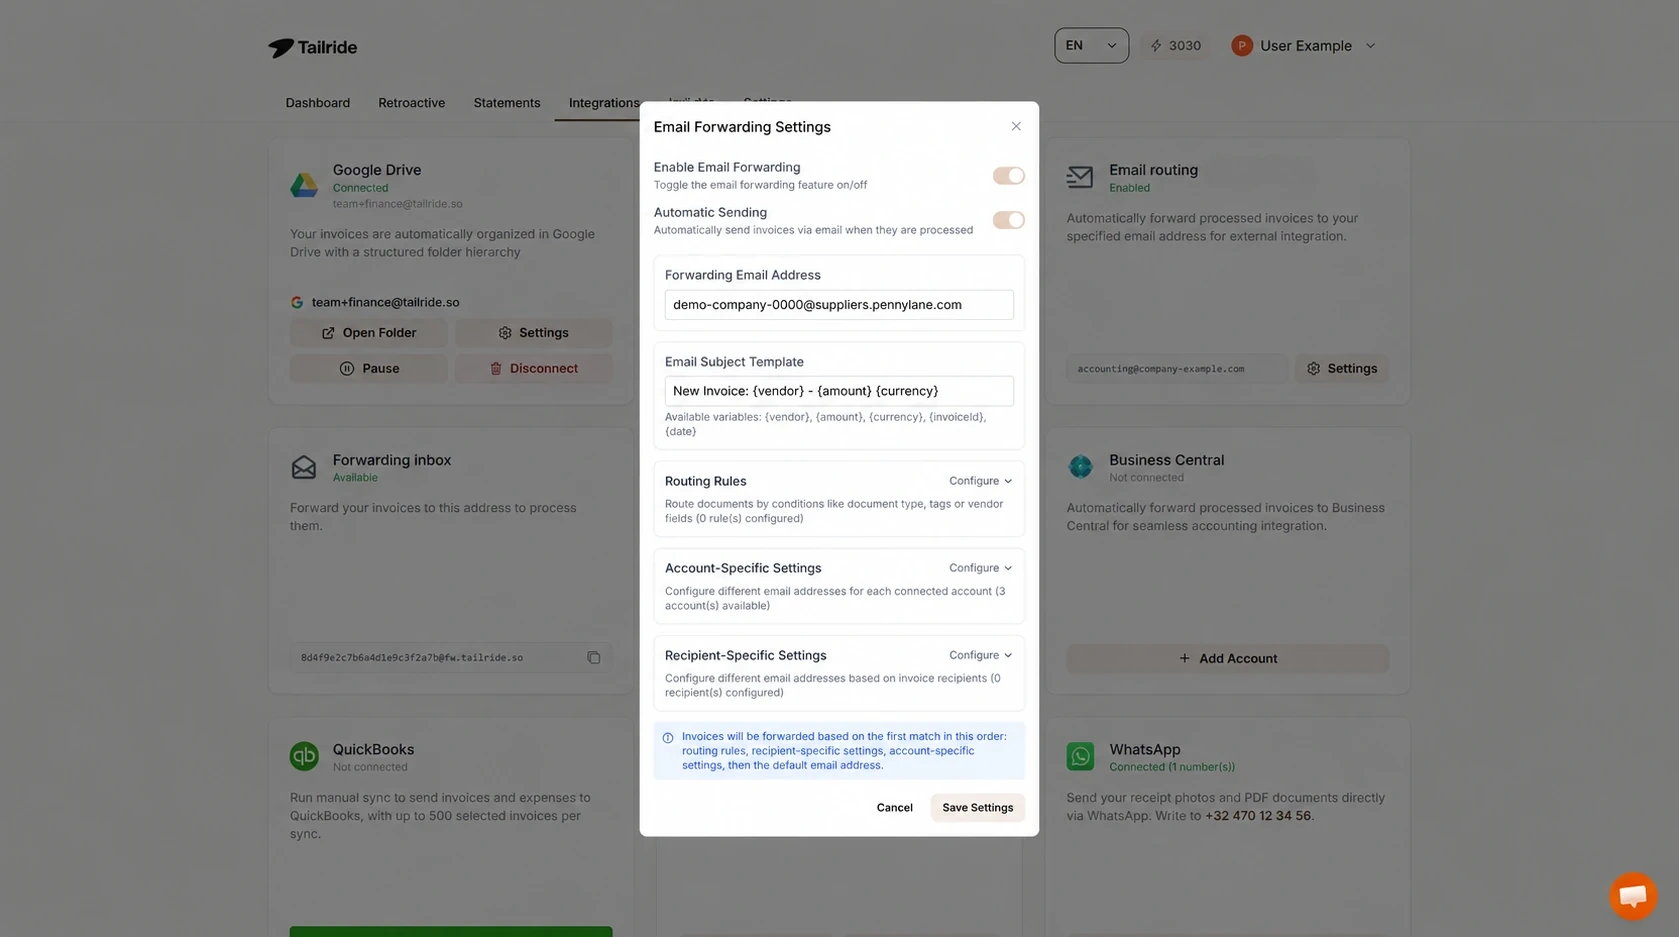Viewport: 1679px width, 937px height.
Task: Open the EN language dropdown
Action: tap(1091, 46)
